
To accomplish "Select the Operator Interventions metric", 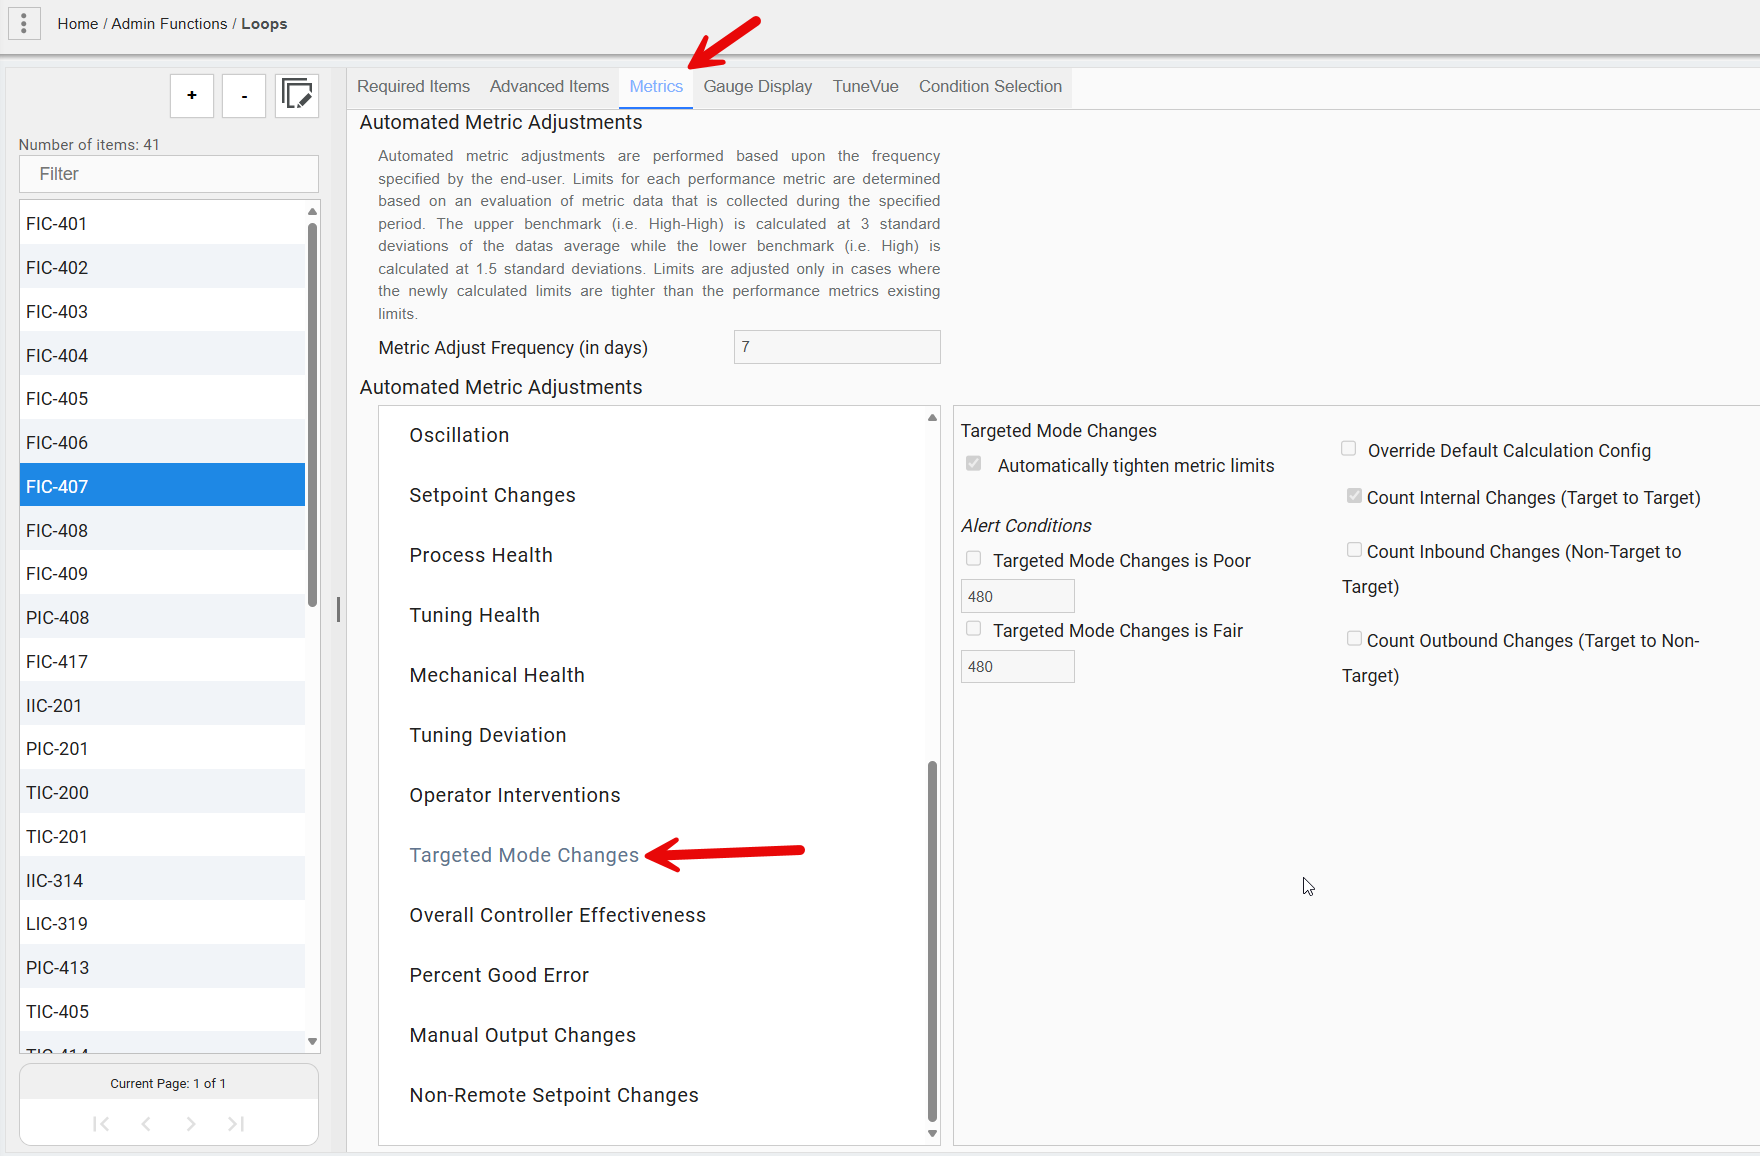I will [514, 795].
